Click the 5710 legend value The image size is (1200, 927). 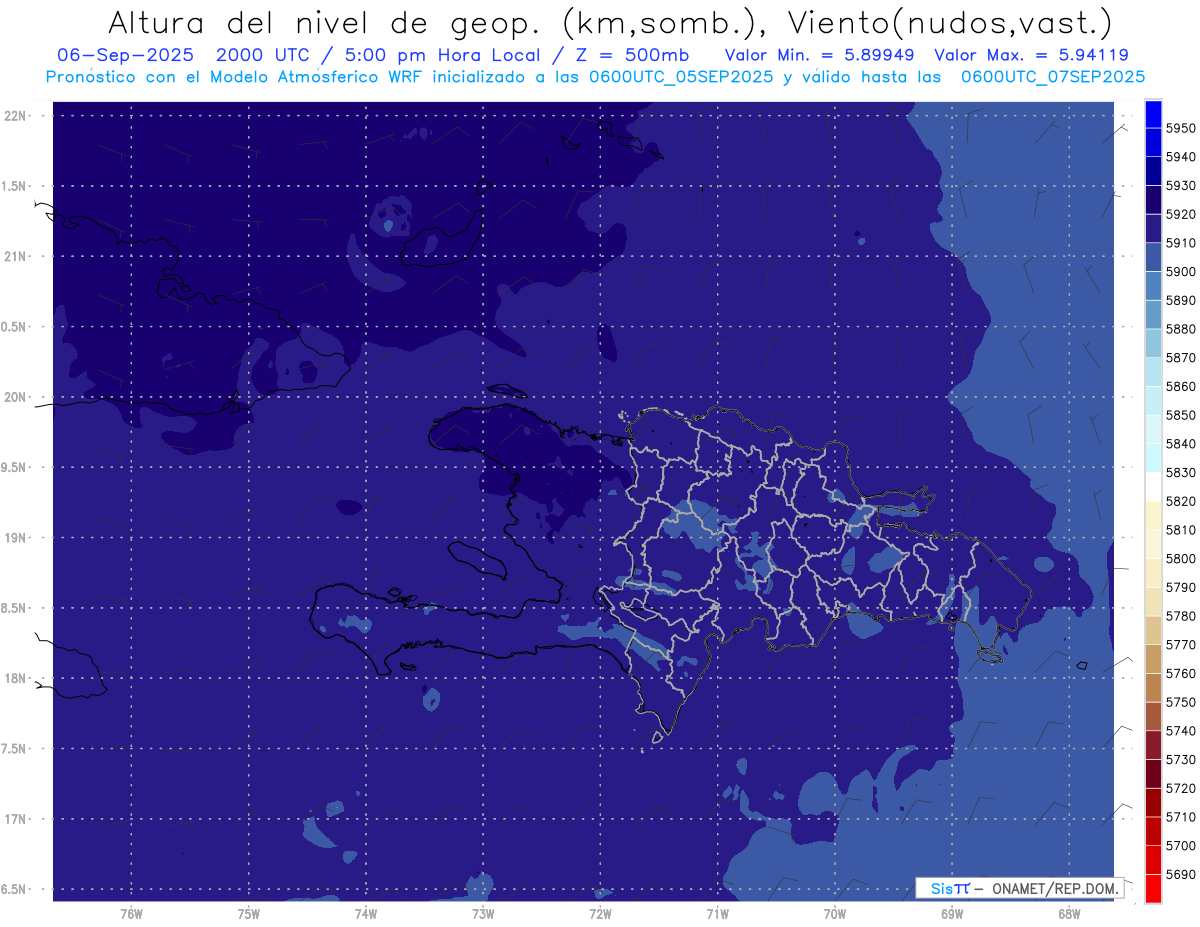pyautogui.click(x=1181, y=817)
